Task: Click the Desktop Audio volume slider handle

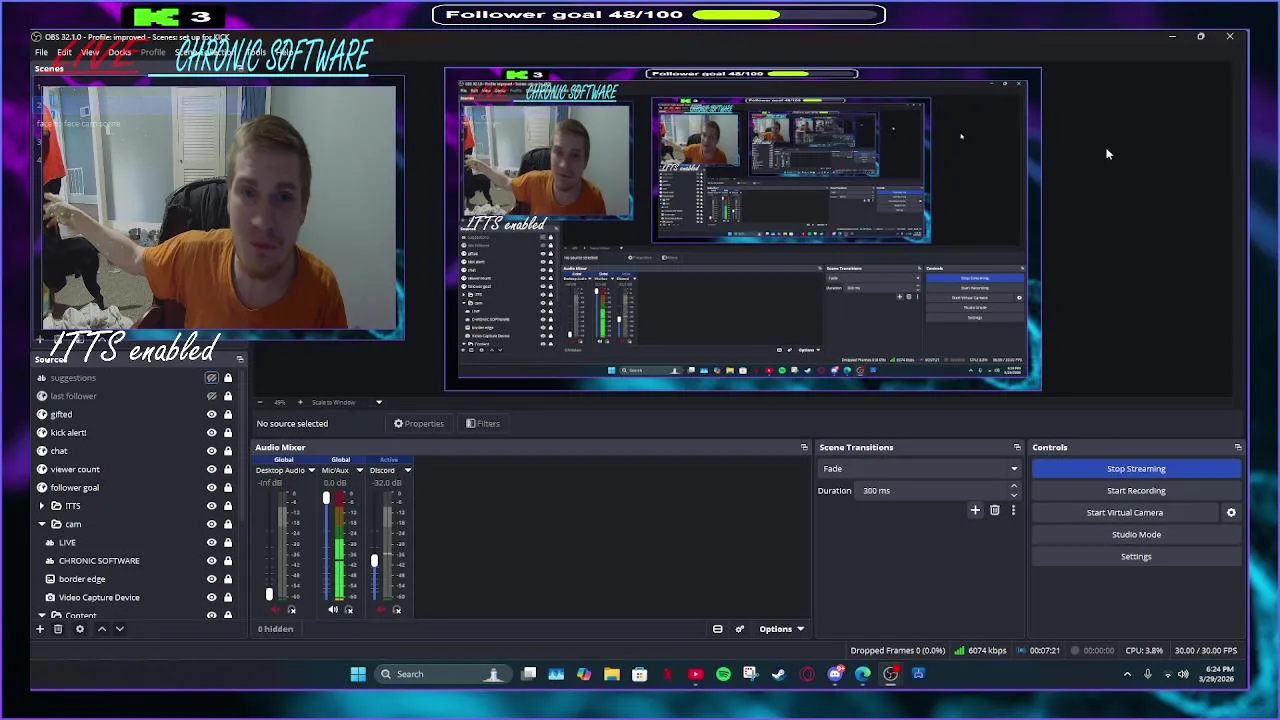Action: point(269,595)
